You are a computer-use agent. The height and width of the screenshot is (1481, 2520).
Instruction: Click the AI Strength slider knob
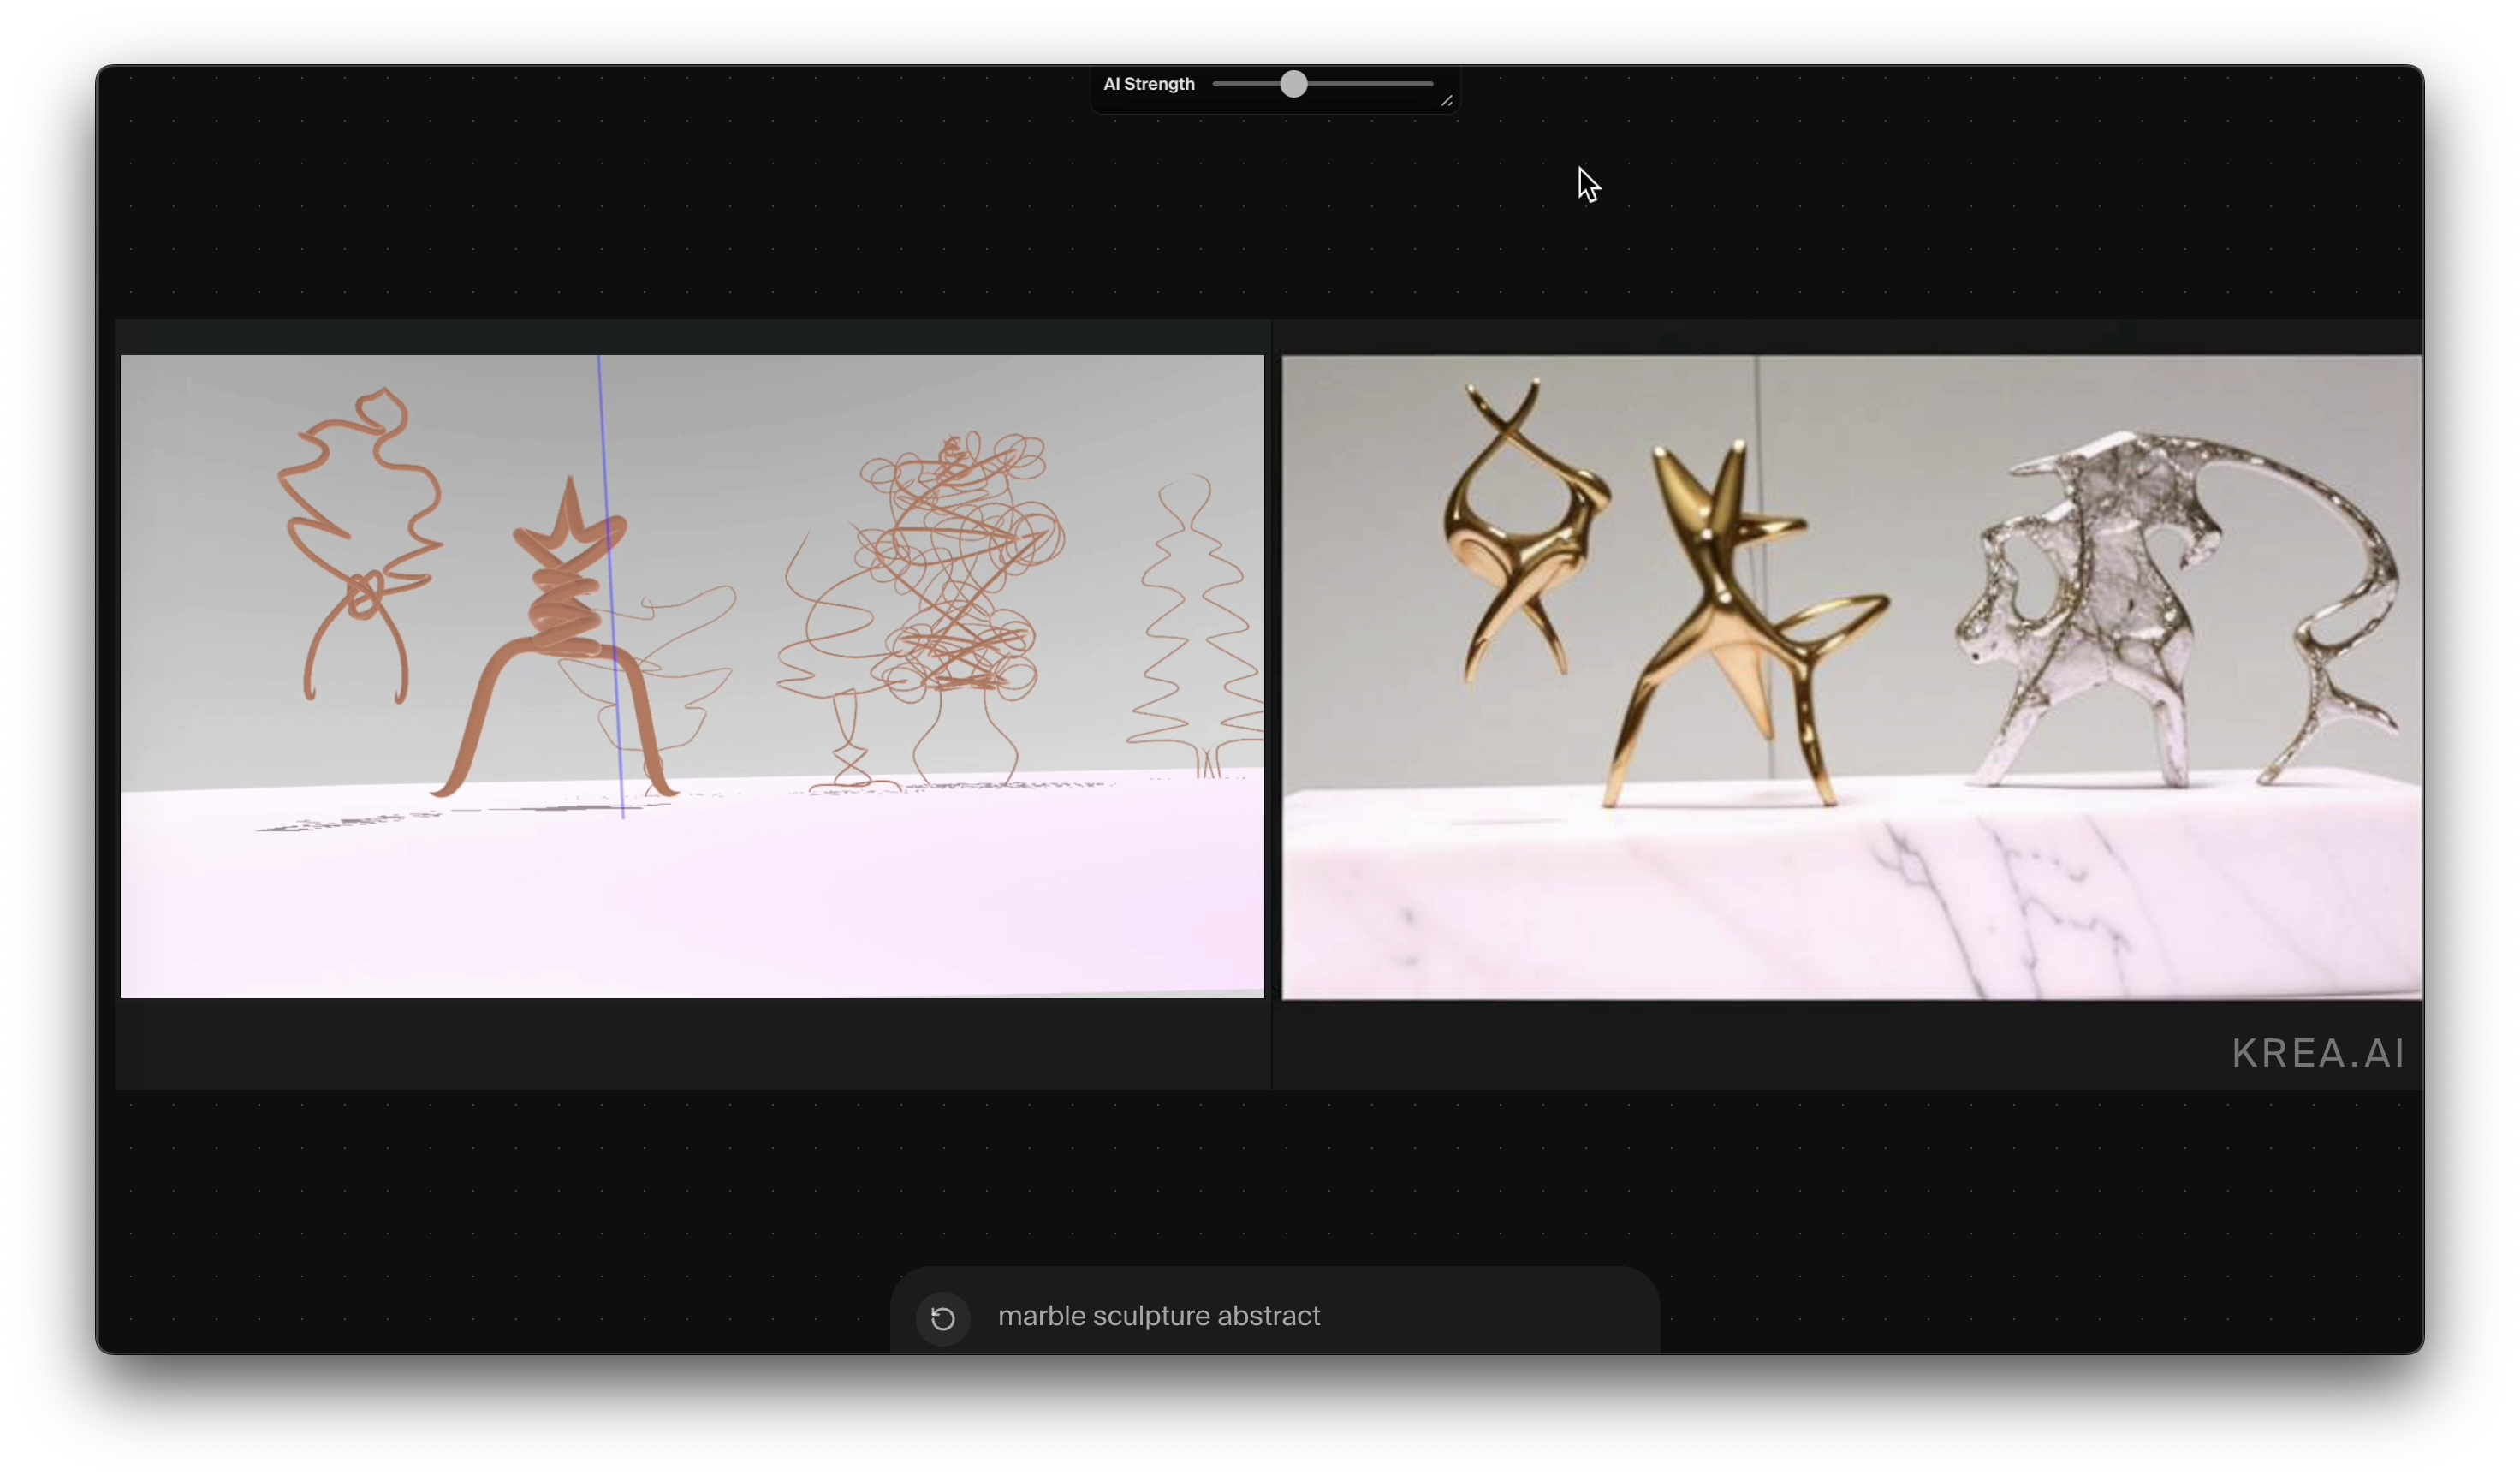(1293, 84)
